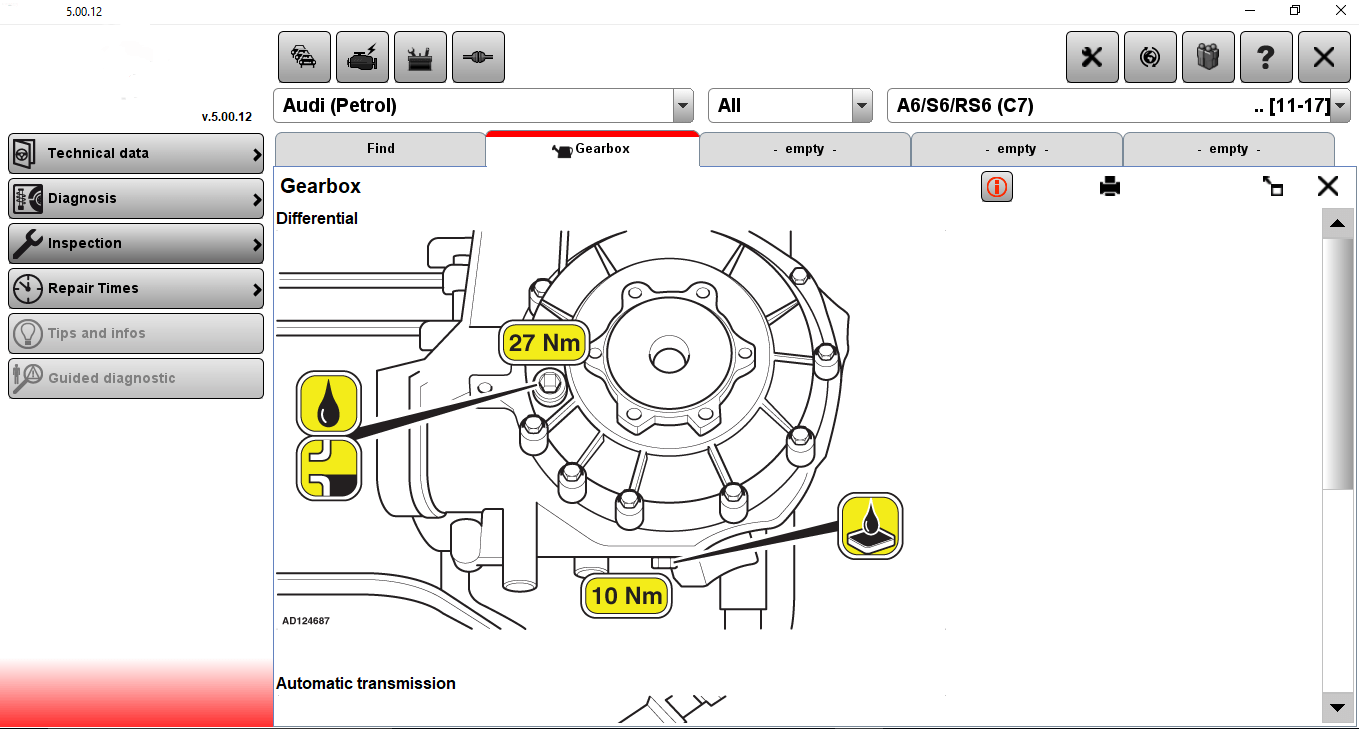This screenshot has height=729, width=1359.
Task: Click the language globe icon
Action: point(1149,57)
